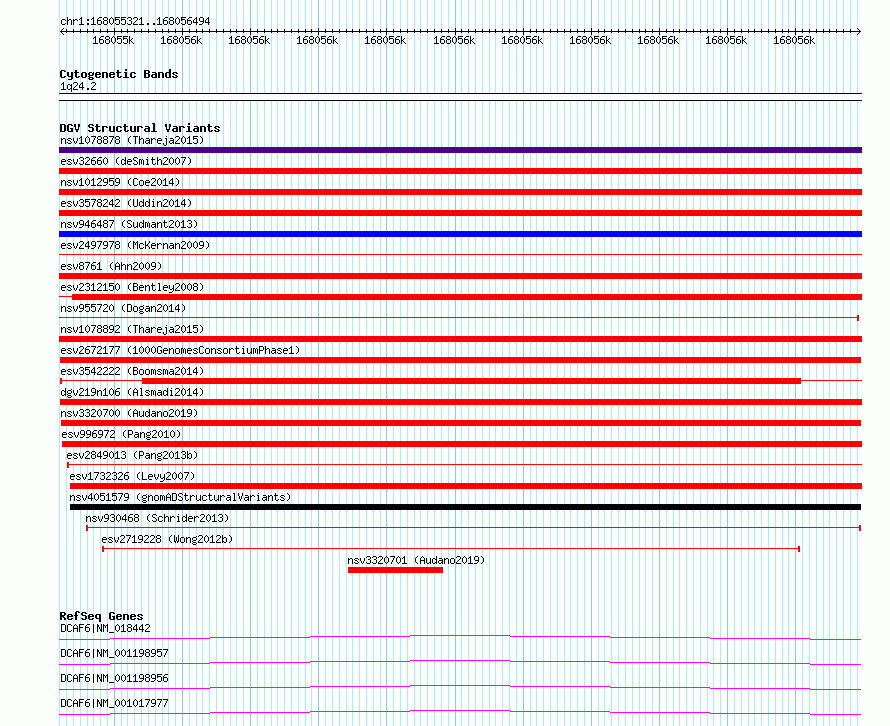Click the DGV Structural Variants track title
Screen dimensions: 890x726
140,128
